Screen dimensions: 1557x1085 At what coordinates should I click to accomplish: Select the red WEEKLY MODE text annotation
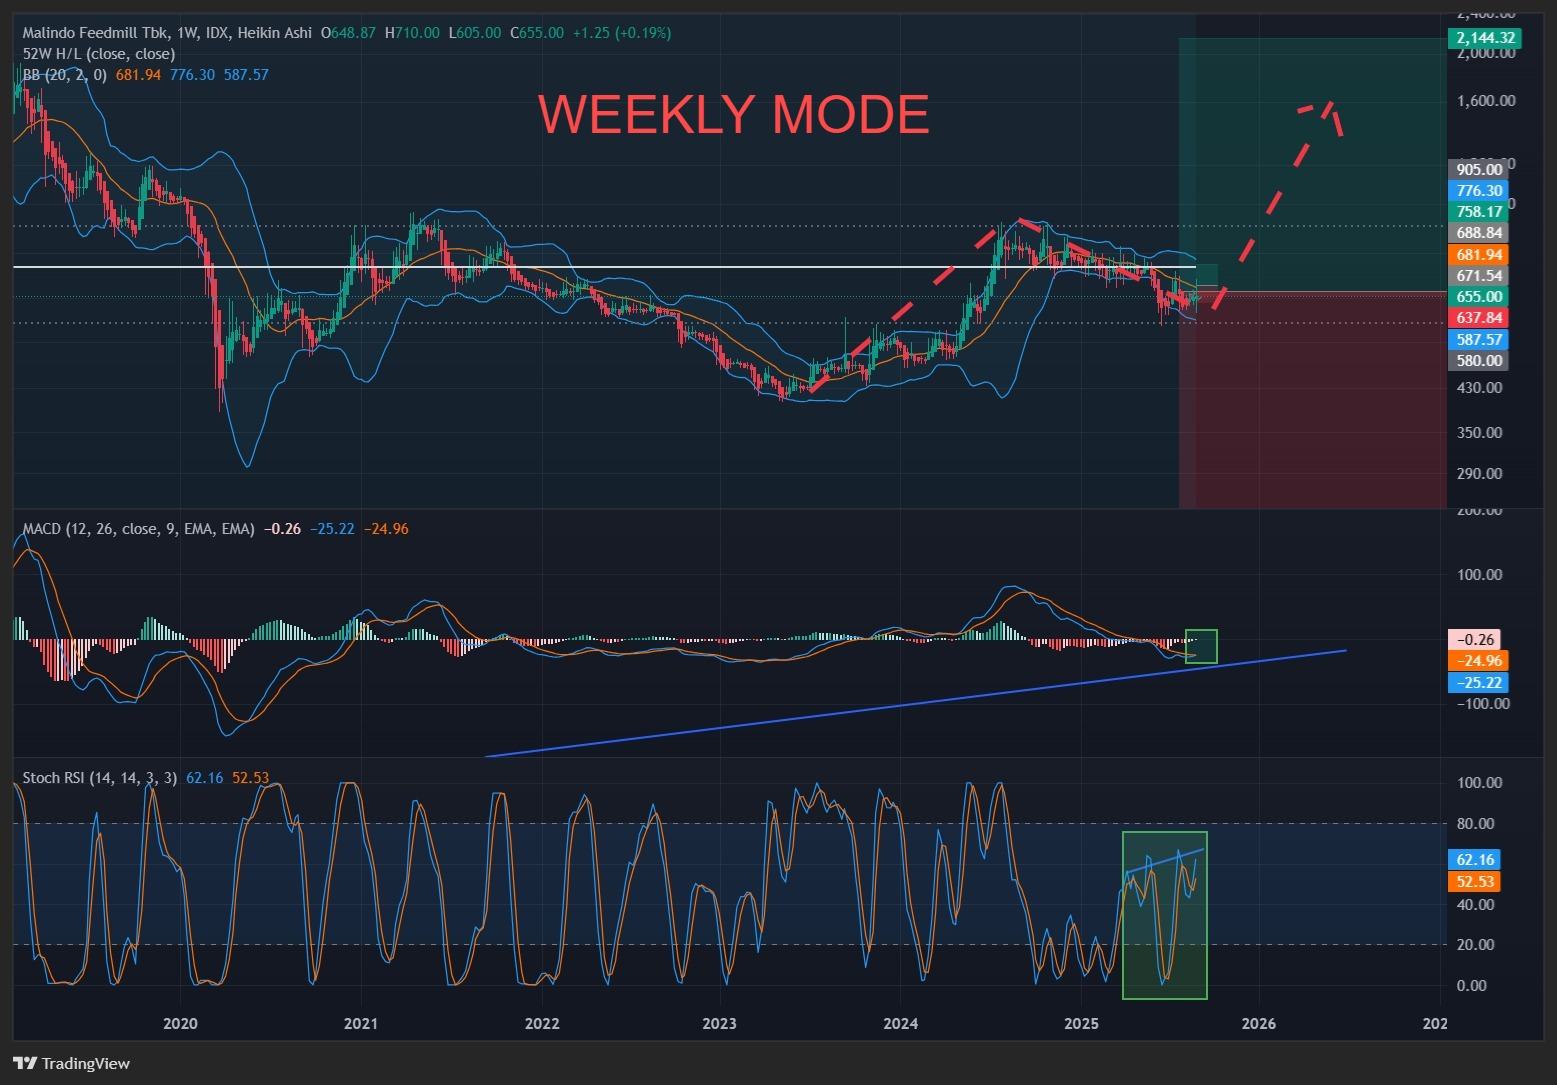(733, 115)
